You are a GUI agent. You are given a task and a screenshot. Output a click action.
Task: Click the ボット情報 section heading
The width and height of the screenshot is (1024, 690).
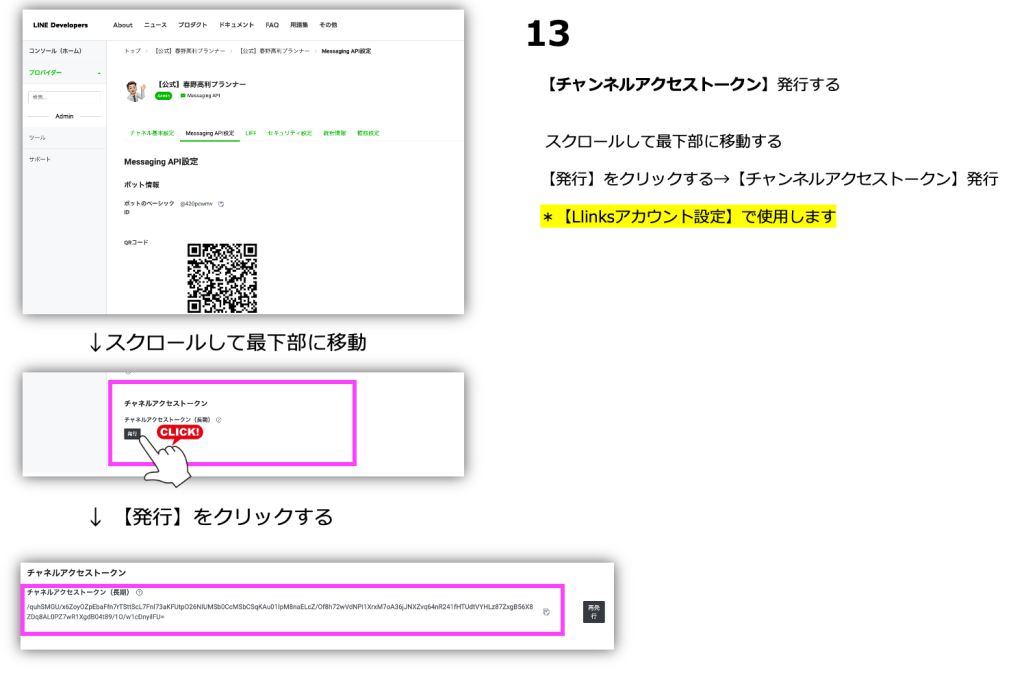pos(142,185)
